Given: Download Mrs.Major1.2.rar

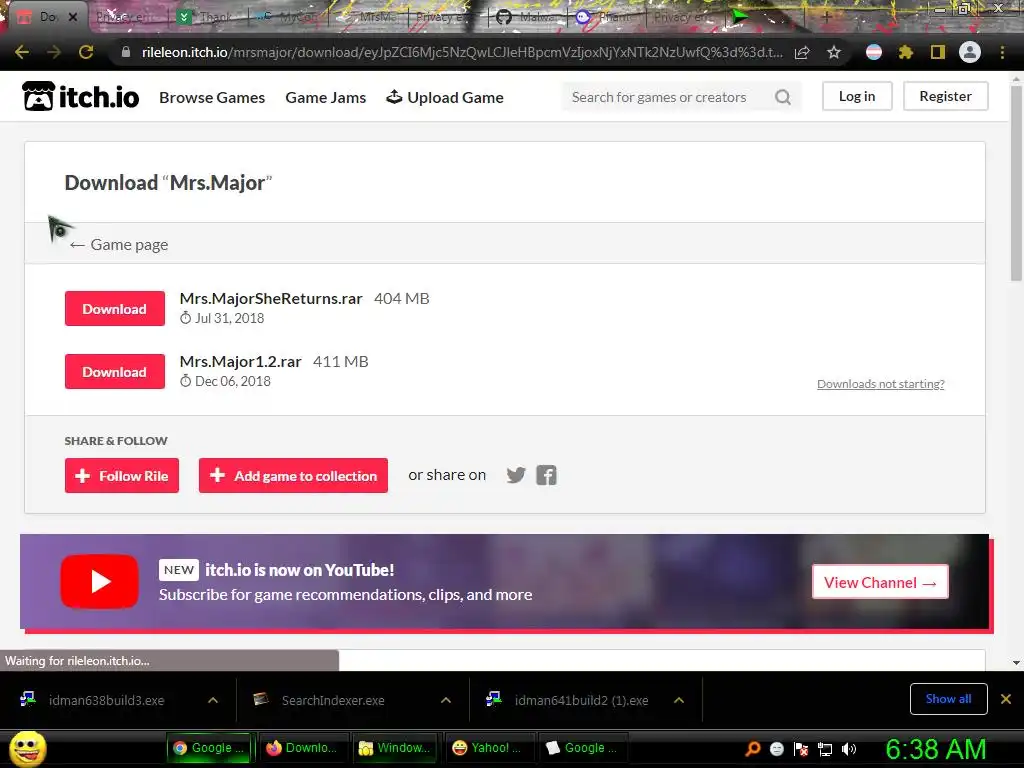Looking at the screenshot, I should [x=115, y=372].
